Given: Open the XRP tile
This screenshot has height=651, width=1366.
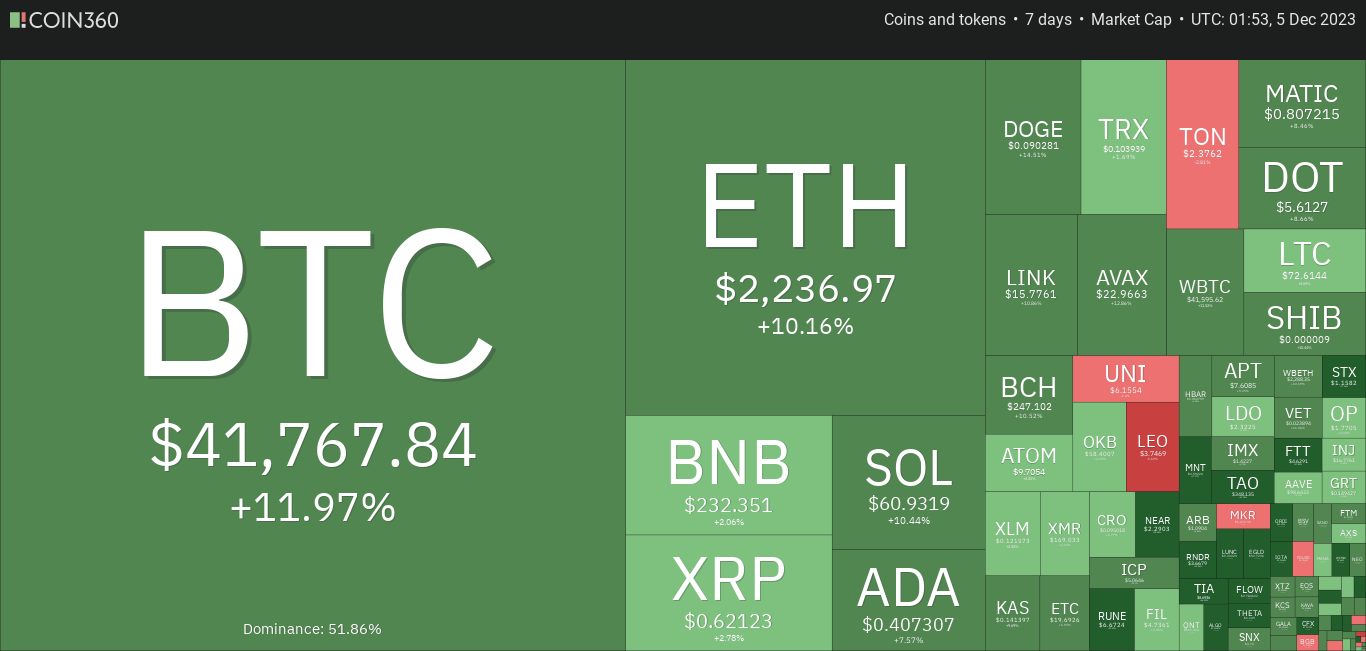Looking at the screenshot, I should 729,593.
